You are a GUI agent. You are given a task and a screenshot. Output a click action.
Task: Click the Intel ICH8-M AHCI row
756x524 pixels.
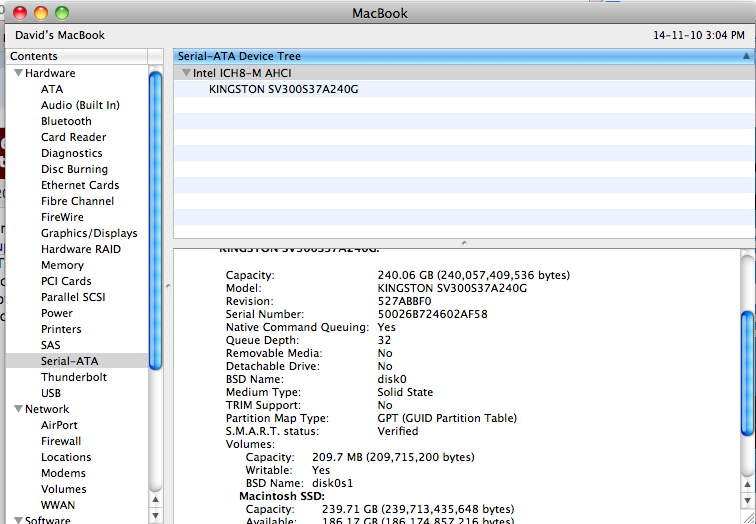click(464, 73)
